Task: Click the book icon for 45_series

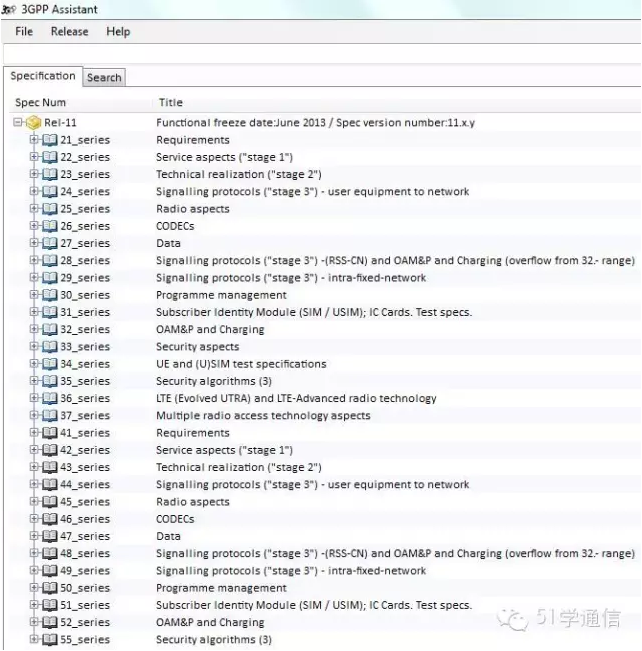Action: click(50, 502)
